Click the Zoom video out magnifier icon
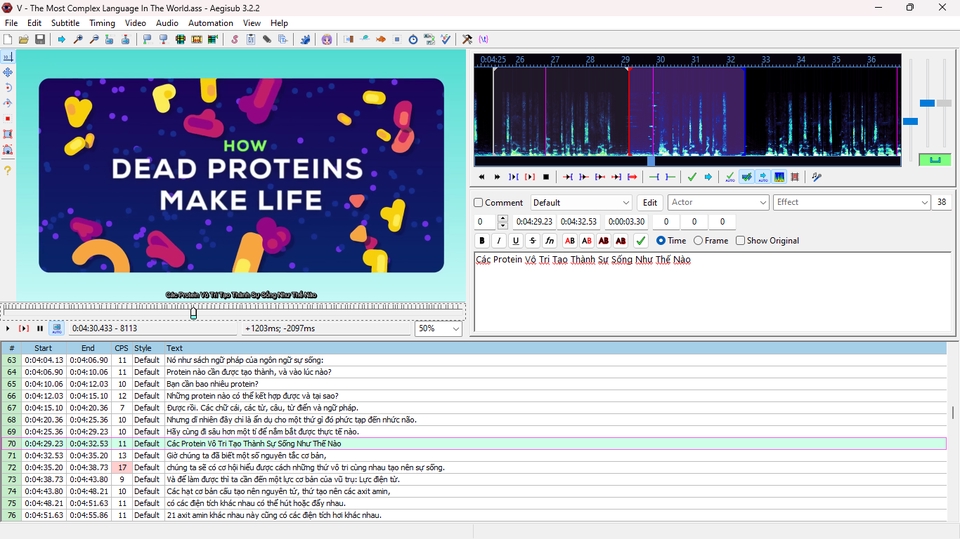Viewport: 960px width, 539px height. pos(94,39)
